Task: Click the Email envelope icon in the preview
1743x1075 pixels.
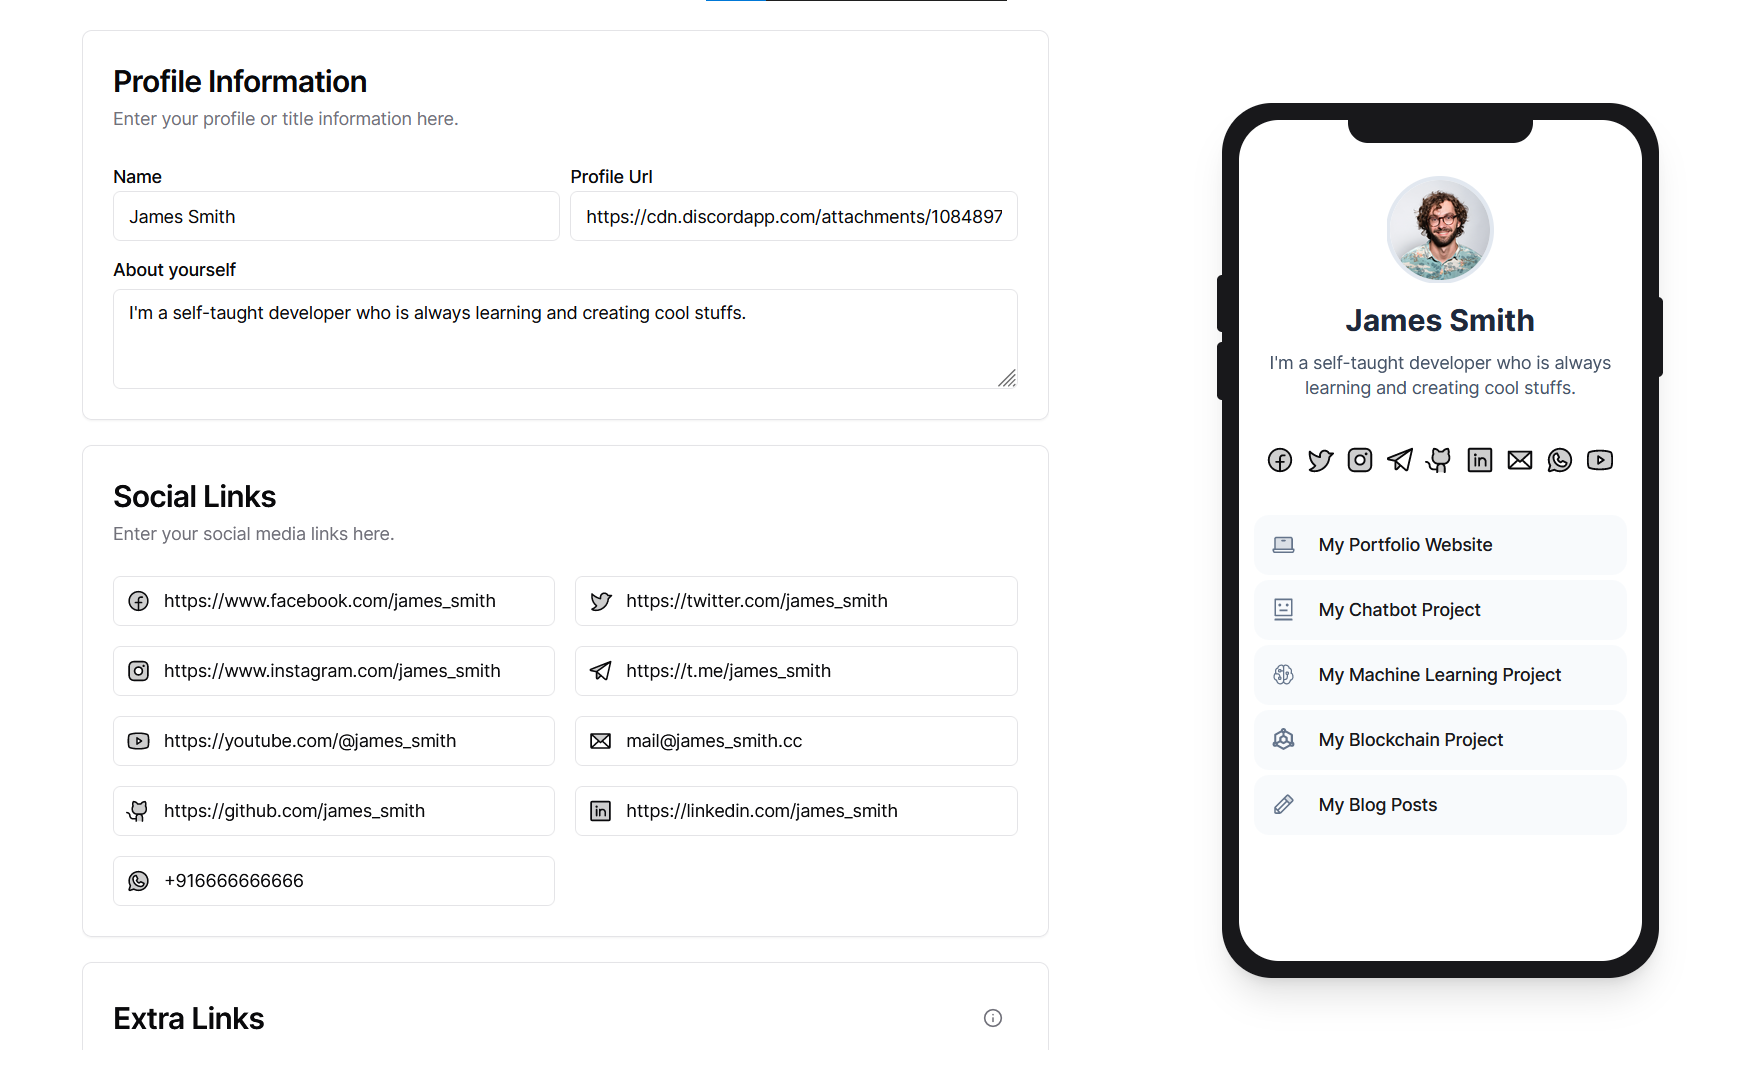Action: coord(1520,460)
